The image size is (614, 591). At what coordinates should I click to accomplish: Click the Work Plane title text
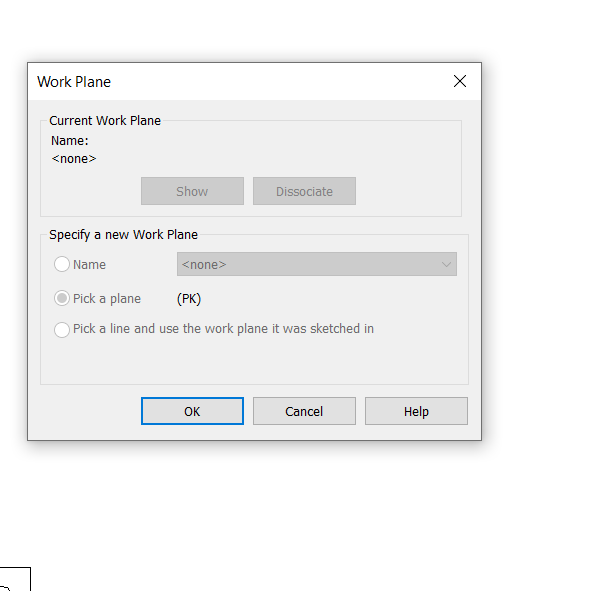pos(74,82)
